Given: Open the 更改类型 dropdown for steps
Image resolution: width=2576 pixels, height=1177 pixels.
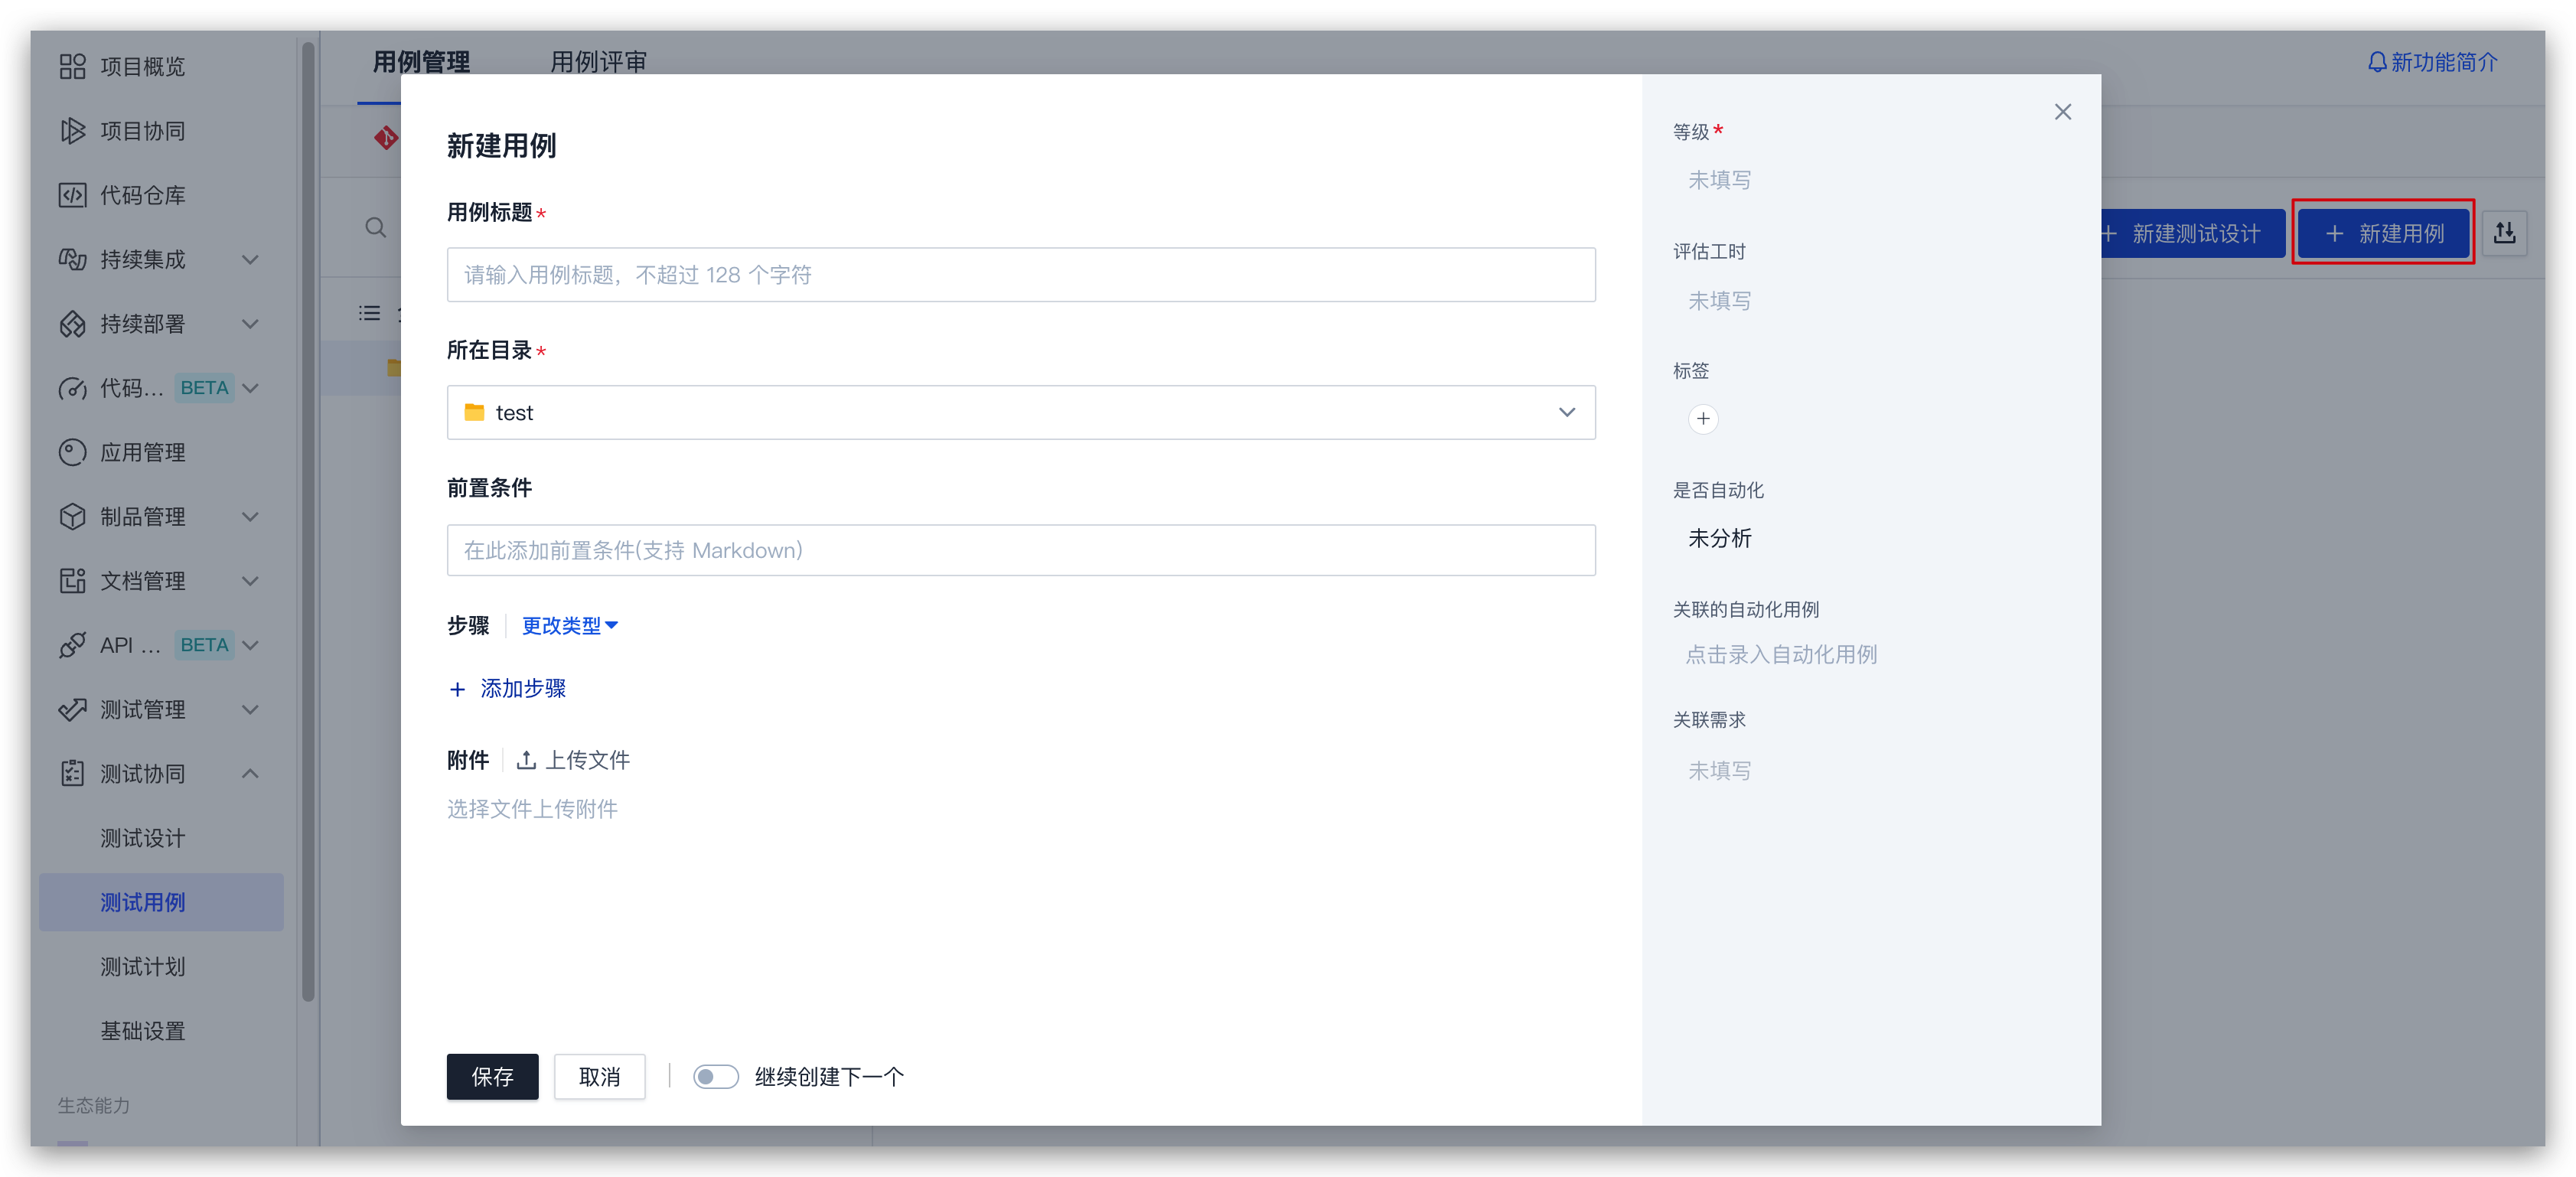Looking at the screenshot, I should click(570, 626).
